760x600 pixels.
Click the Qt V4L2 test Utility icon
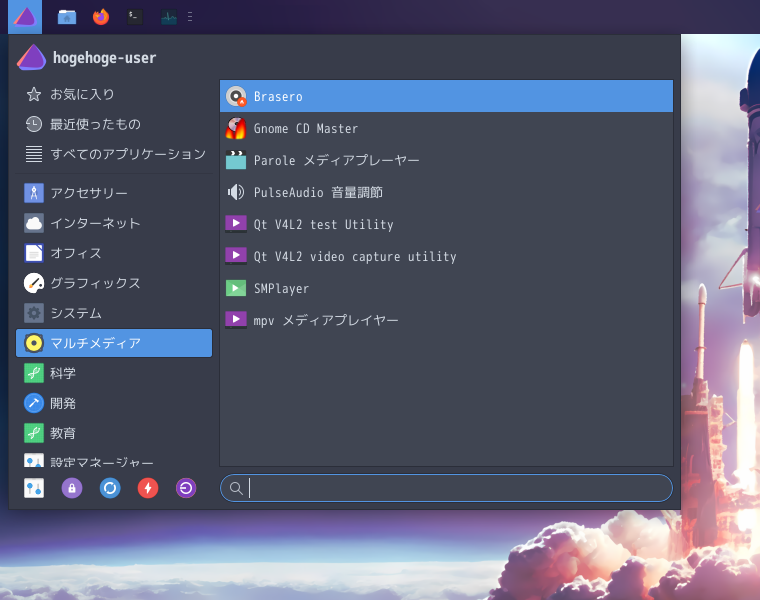[236, 224]
